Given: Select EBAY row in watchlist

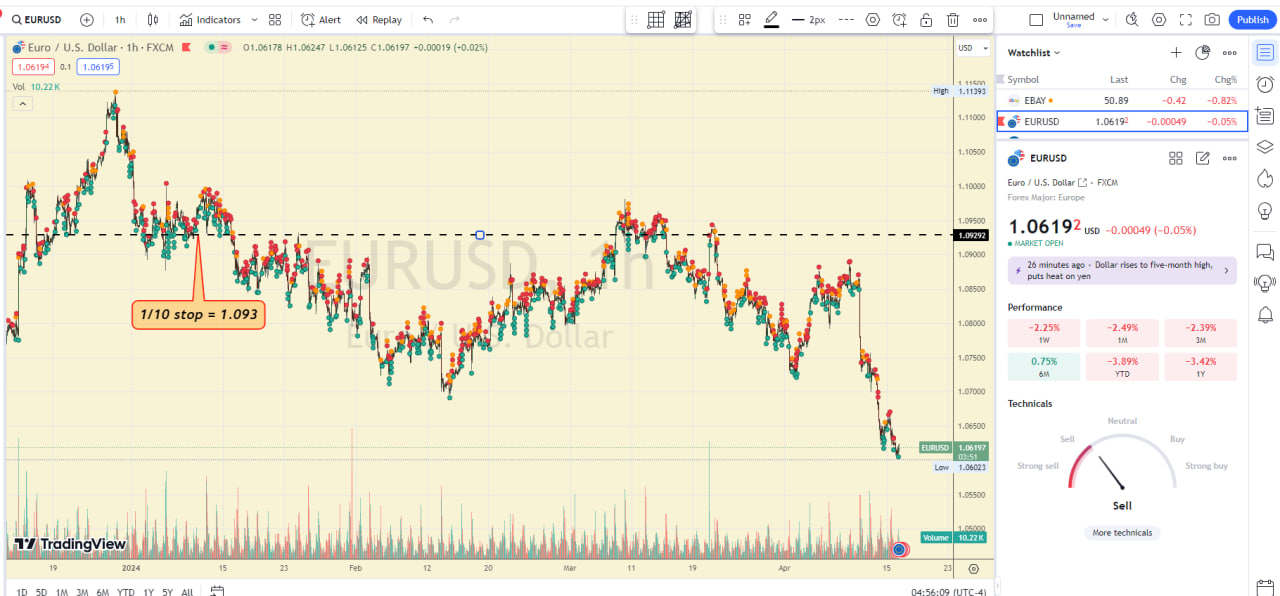Looking at the screenshot, I should (x=1122, y=100).
